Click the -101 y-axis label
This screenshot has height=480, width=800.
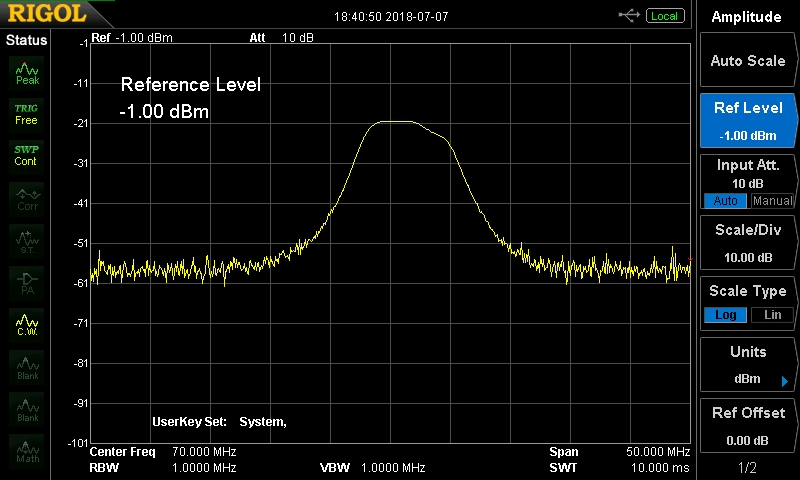(78, 443)
